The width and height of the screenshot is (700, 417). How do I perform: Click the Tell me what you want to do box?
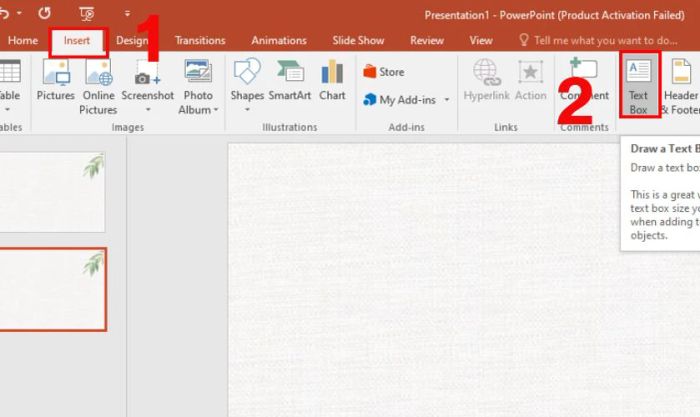[605, 41]
